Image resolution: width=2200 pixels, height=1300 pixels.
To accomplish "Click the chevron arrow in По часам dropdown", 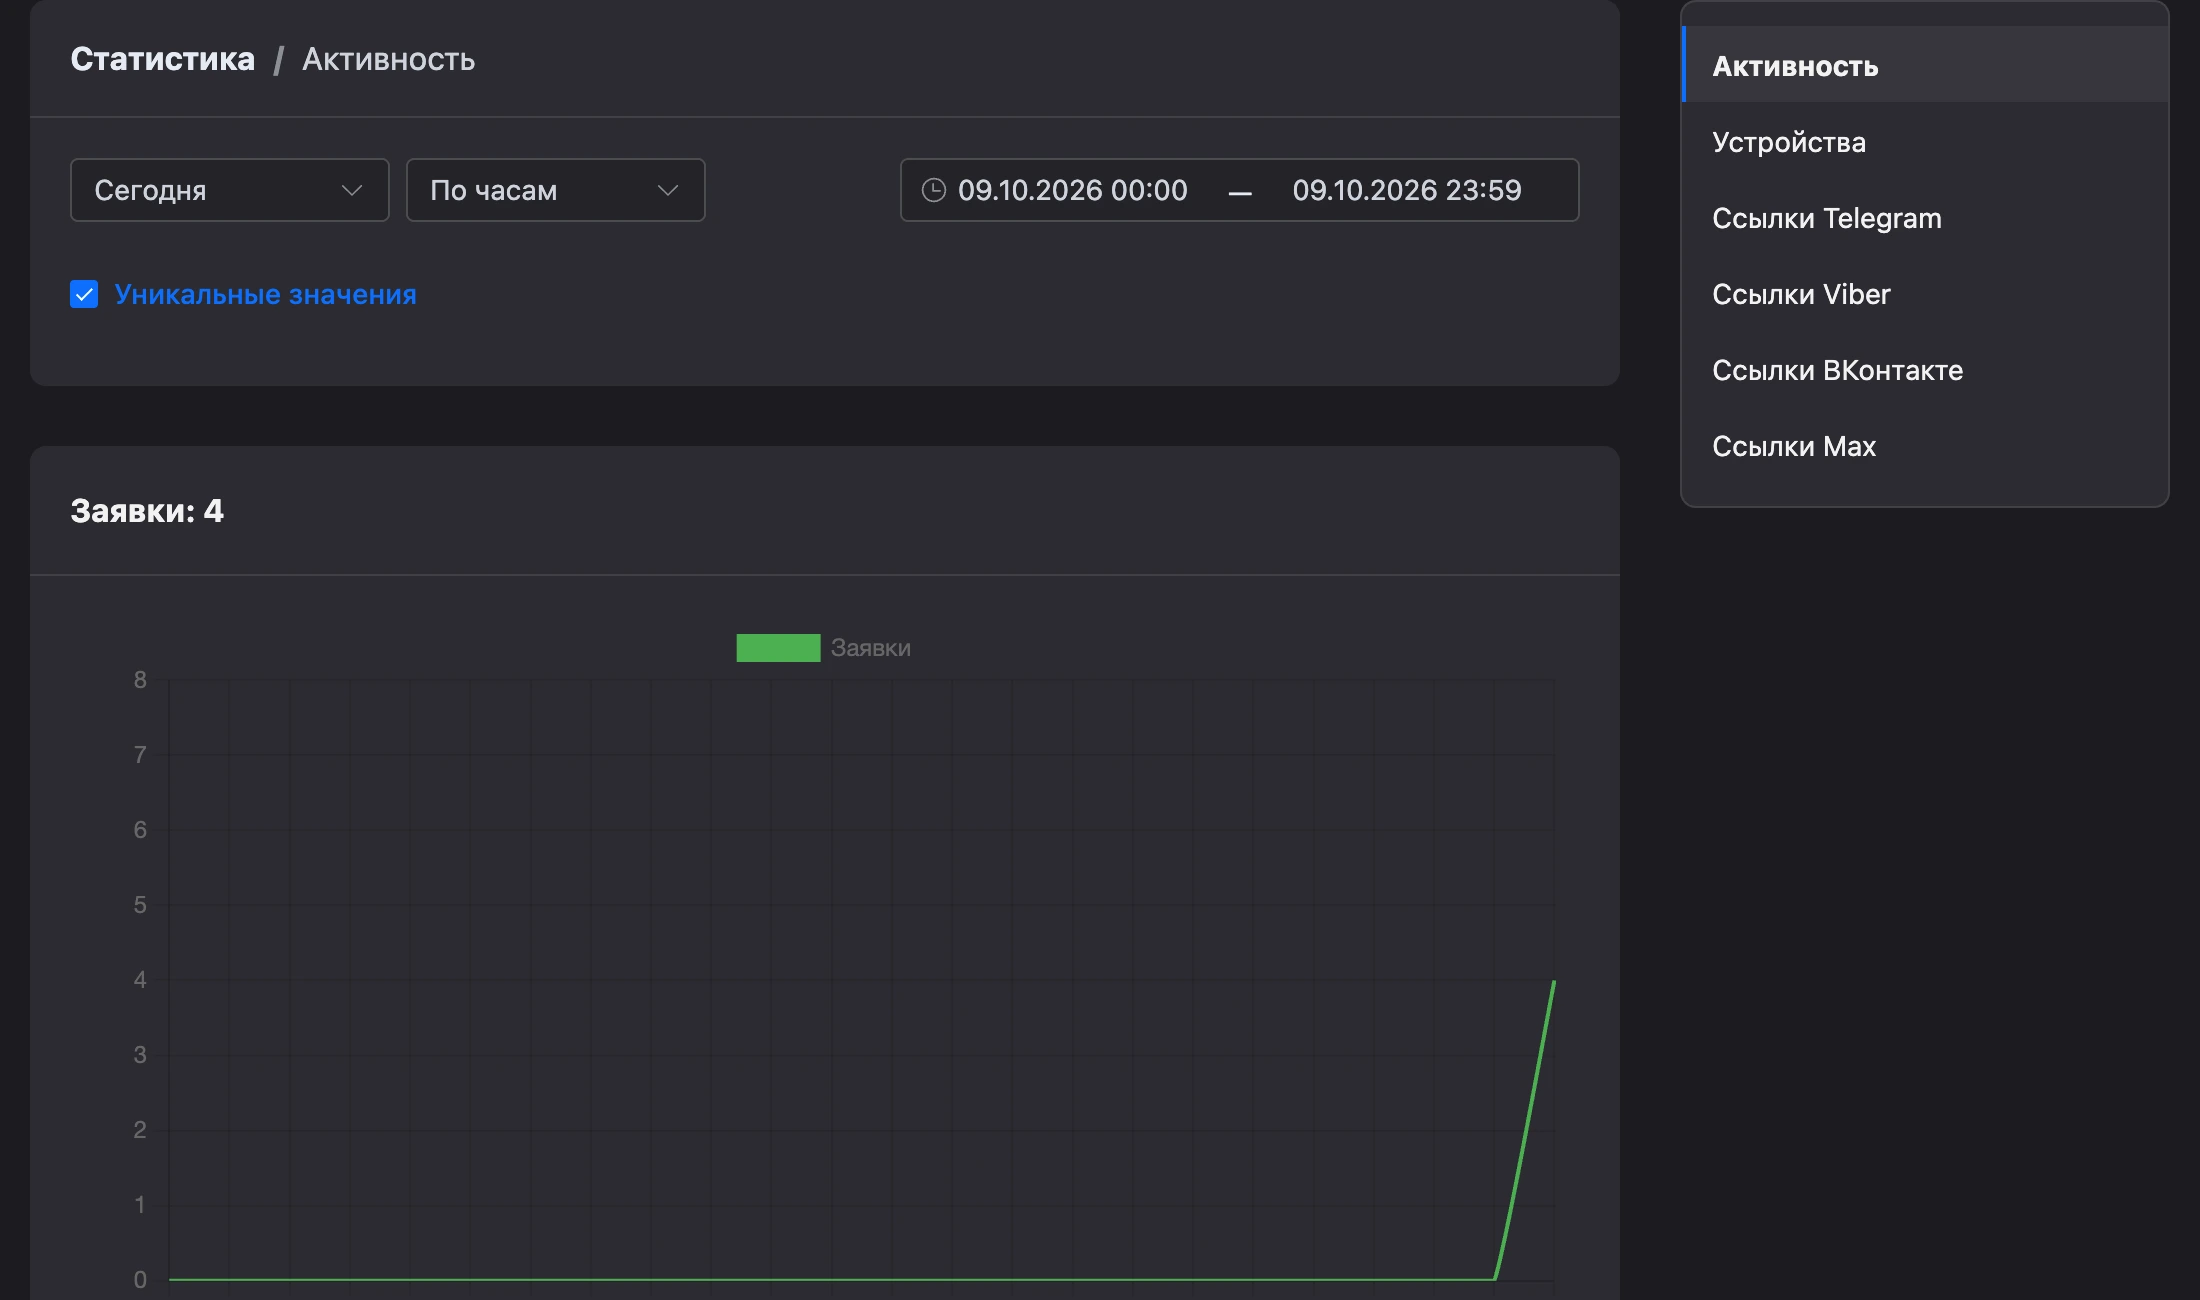I will (667, 190).
